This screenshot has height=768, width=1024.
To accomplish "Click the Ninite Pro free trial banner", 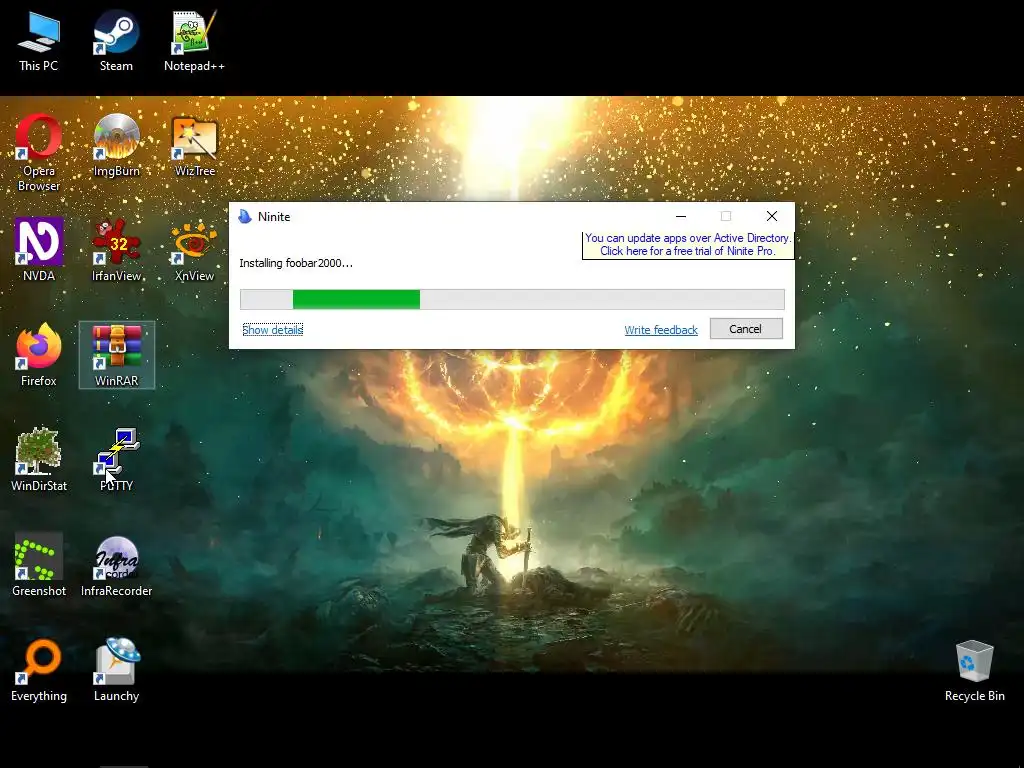I will click(x=688, y=244).
